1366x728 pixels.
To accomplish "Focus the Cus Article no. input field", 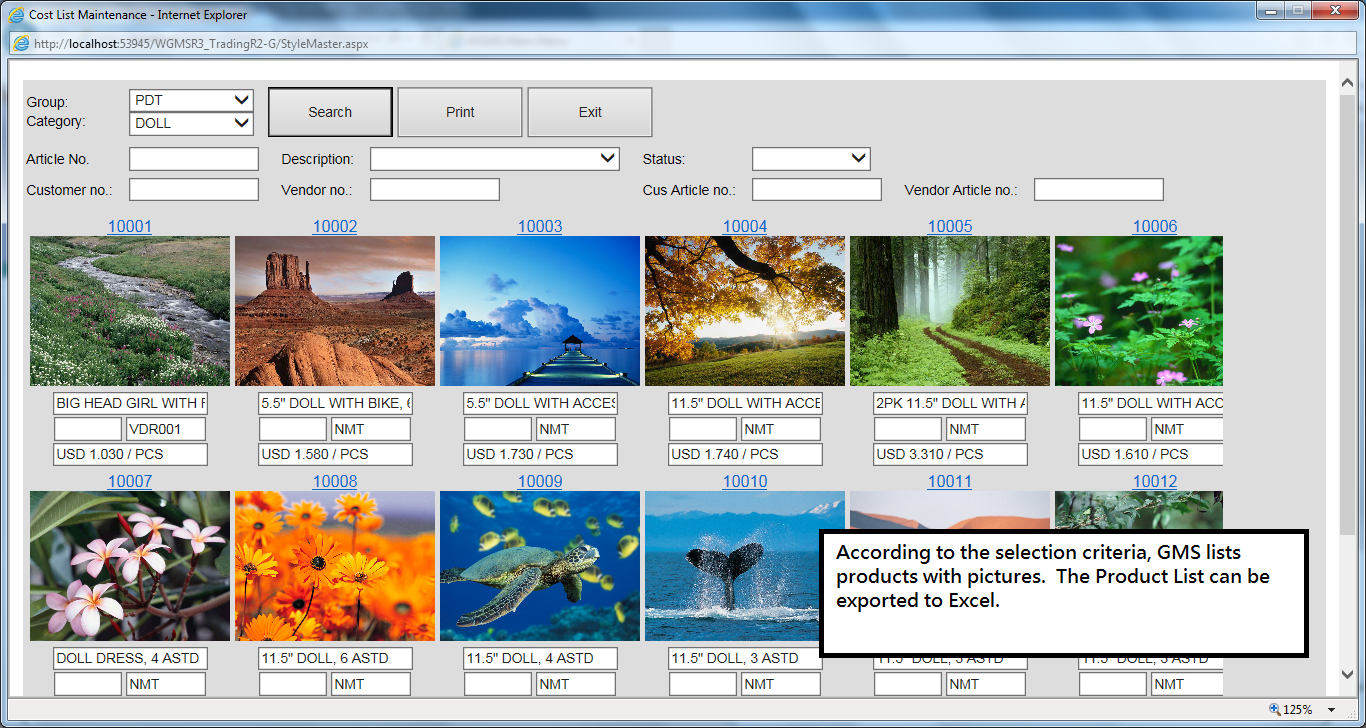I will pos(817,190).
